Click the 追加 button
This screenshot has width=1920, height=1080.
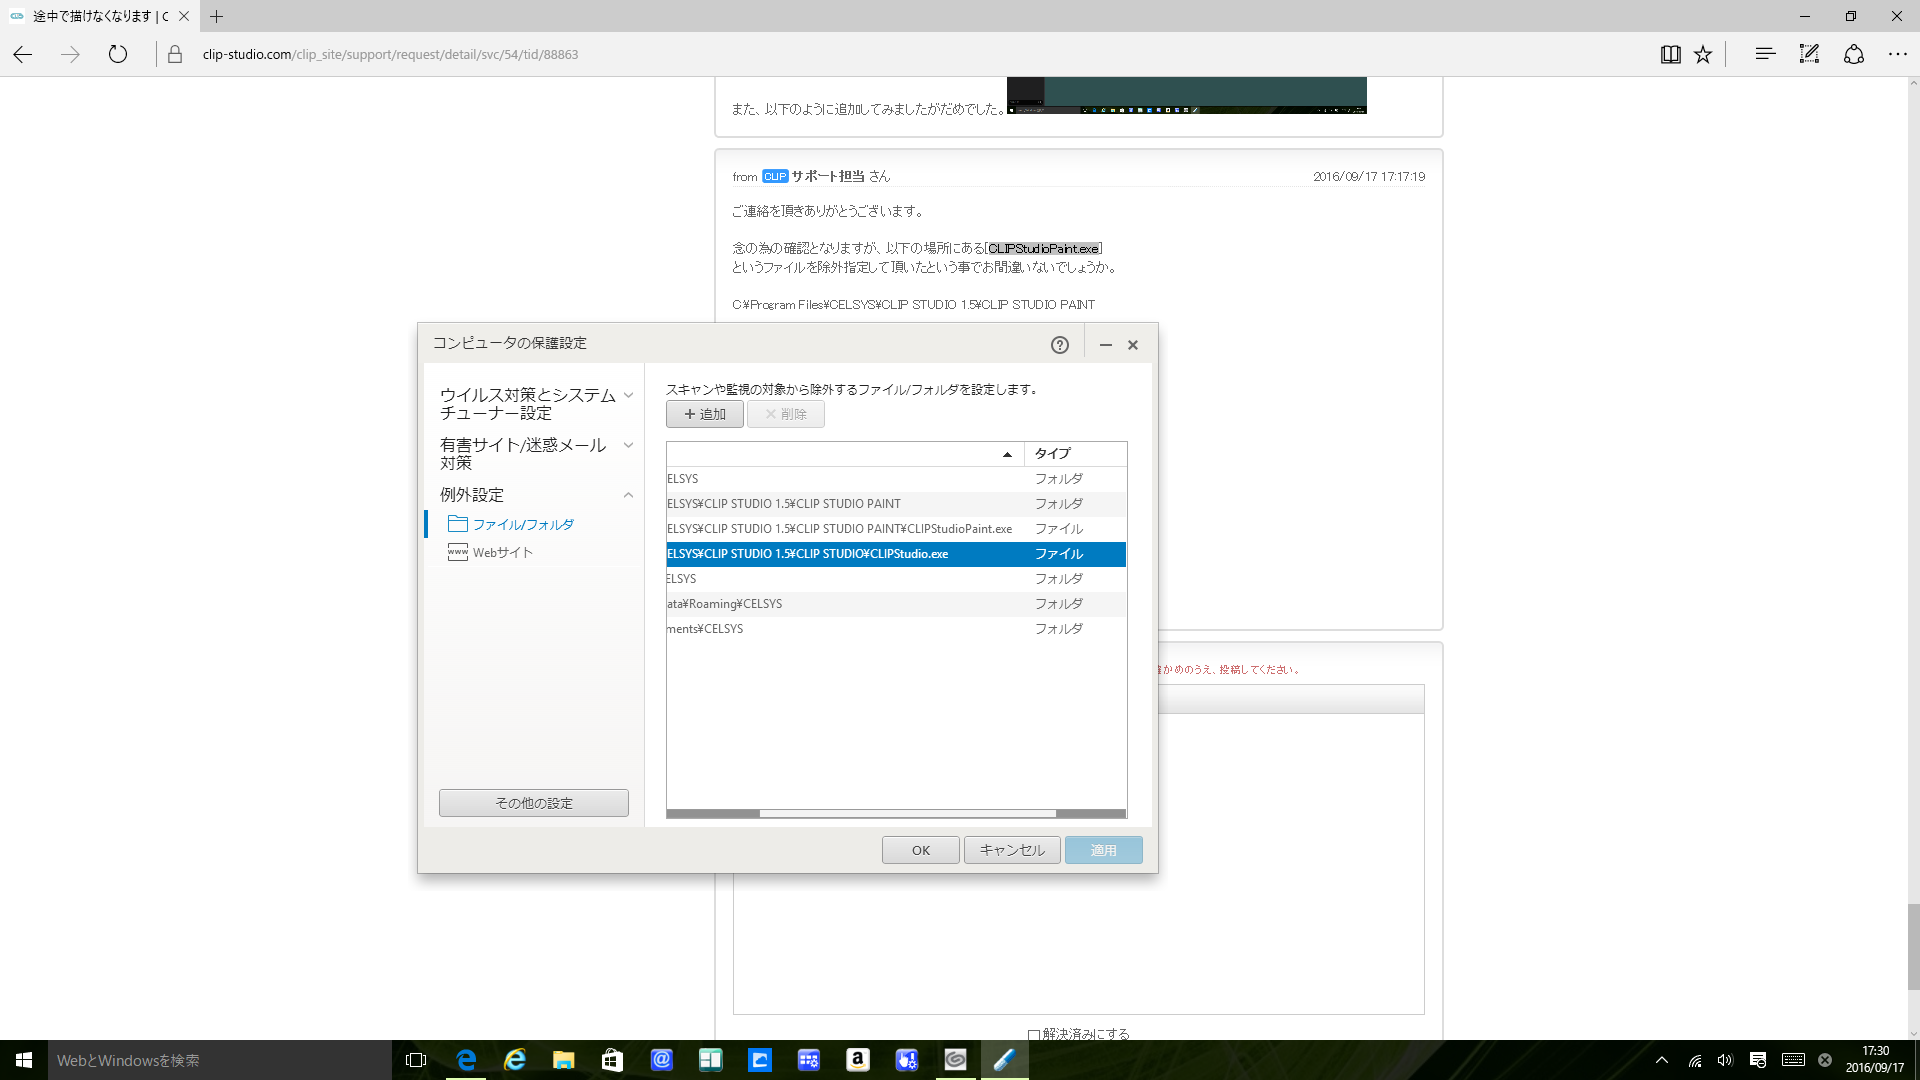coord(705,414)
